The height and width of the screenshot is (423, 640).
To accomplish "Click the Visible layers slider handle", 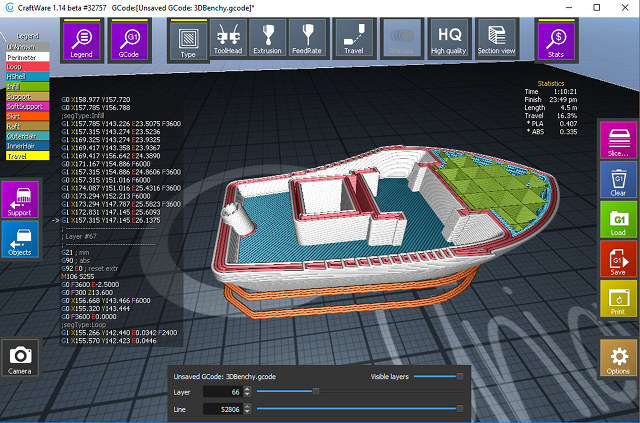I will coord(460,376).
